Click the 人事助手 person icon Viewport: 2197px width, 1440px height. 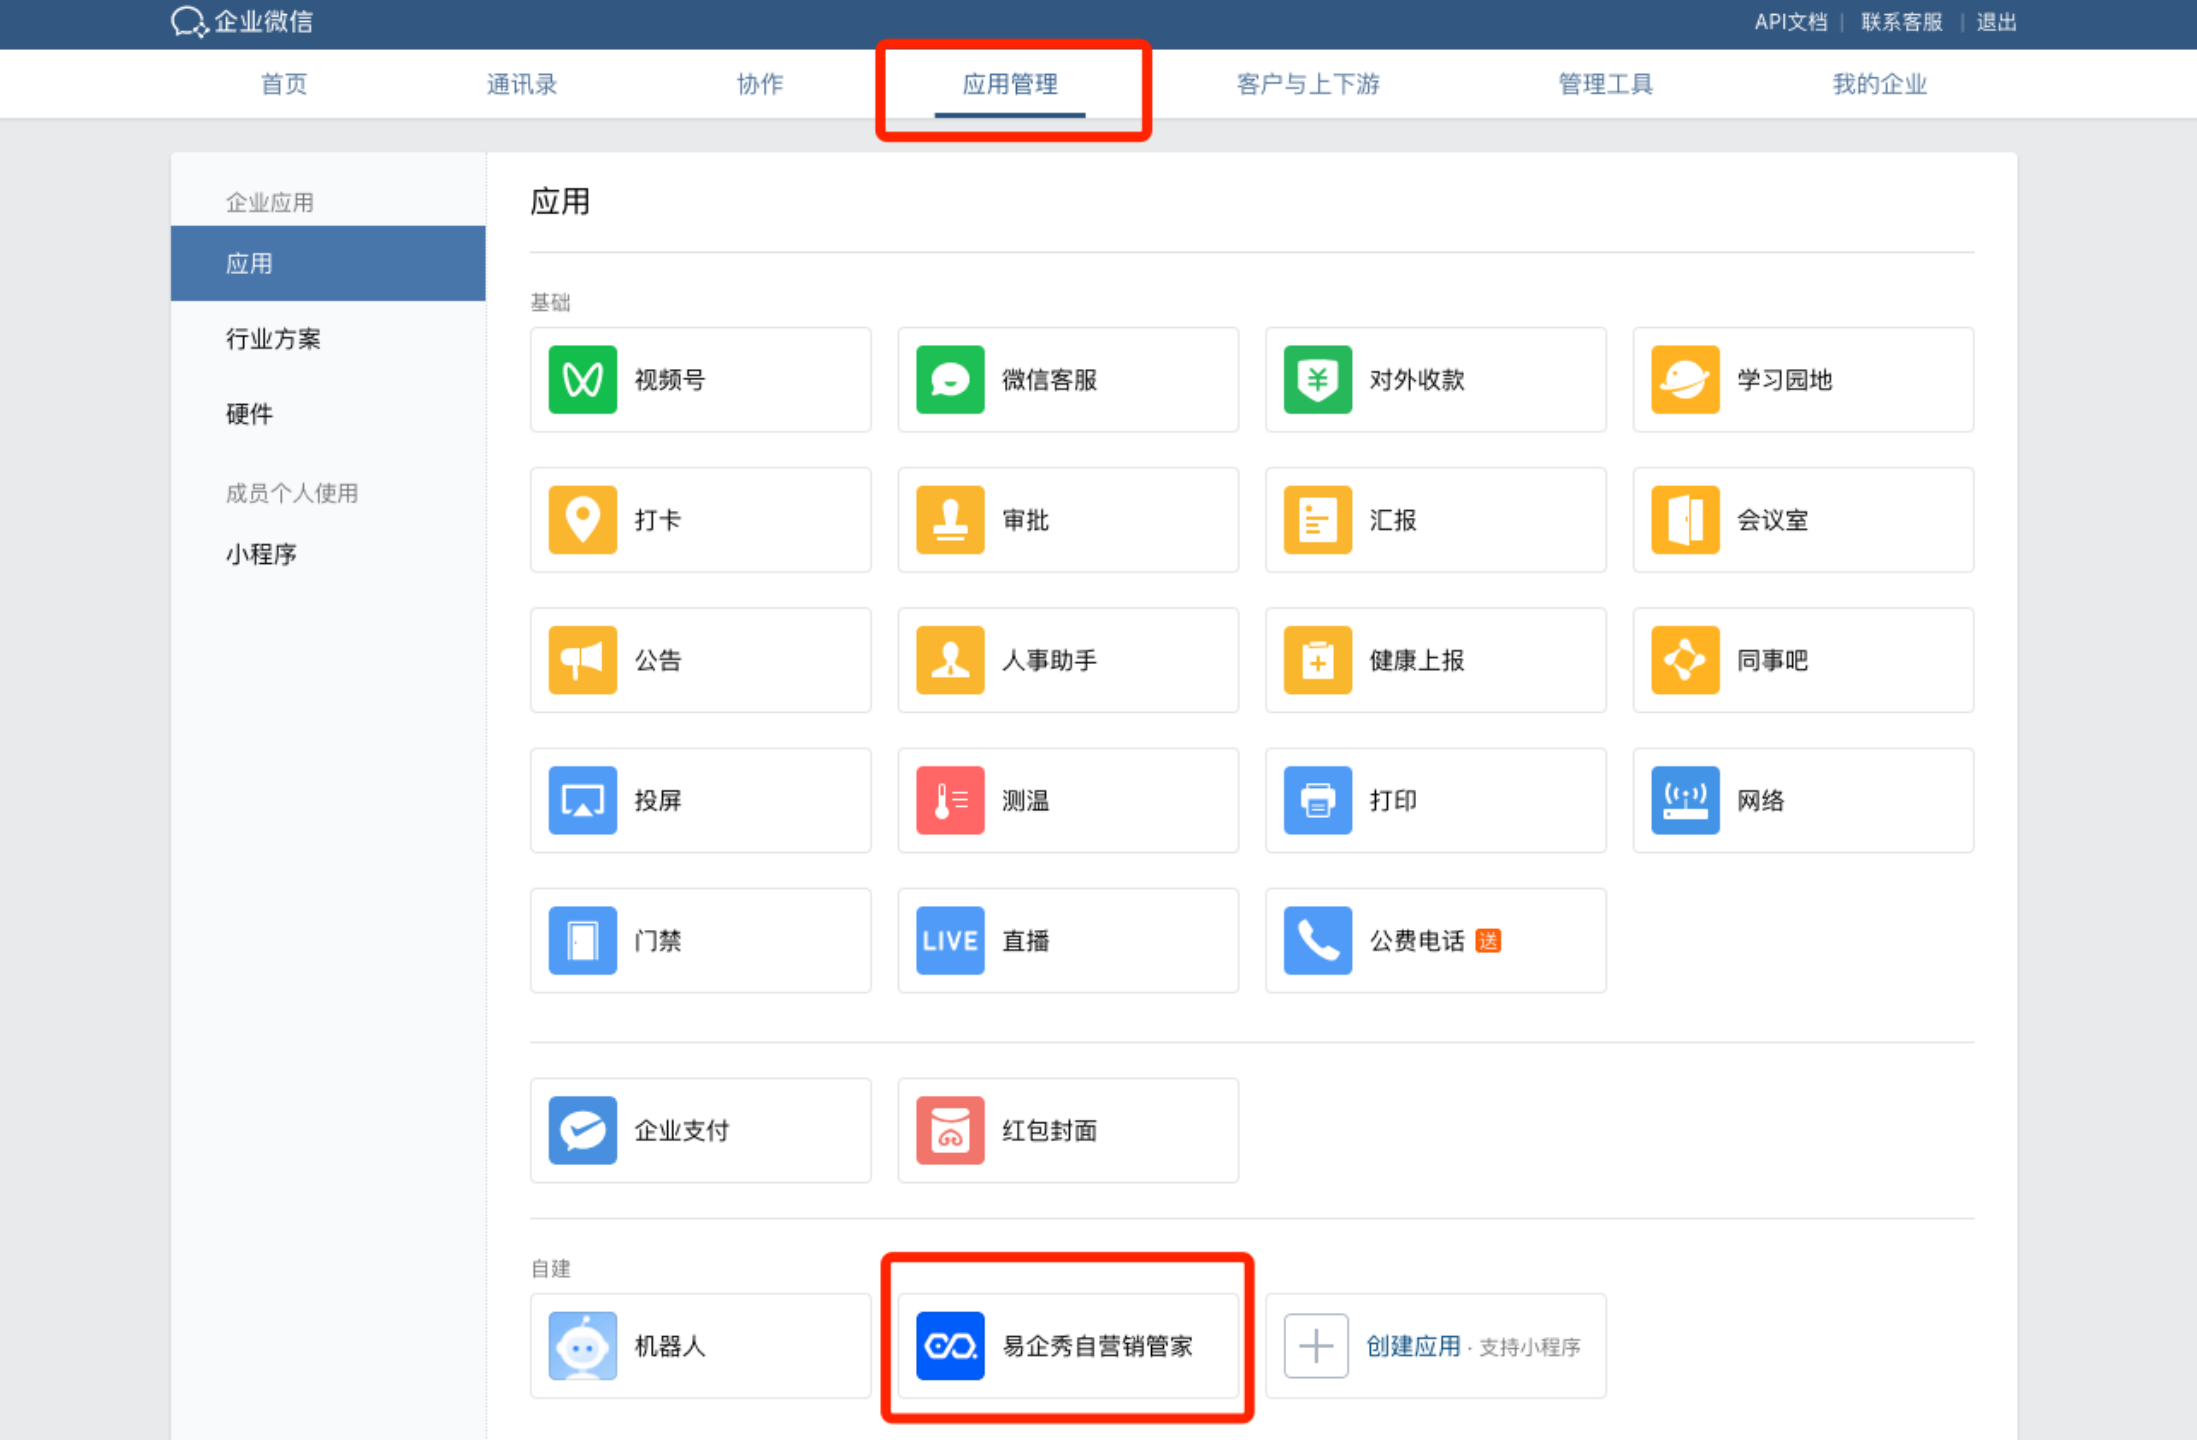click(x=950, y=660)
